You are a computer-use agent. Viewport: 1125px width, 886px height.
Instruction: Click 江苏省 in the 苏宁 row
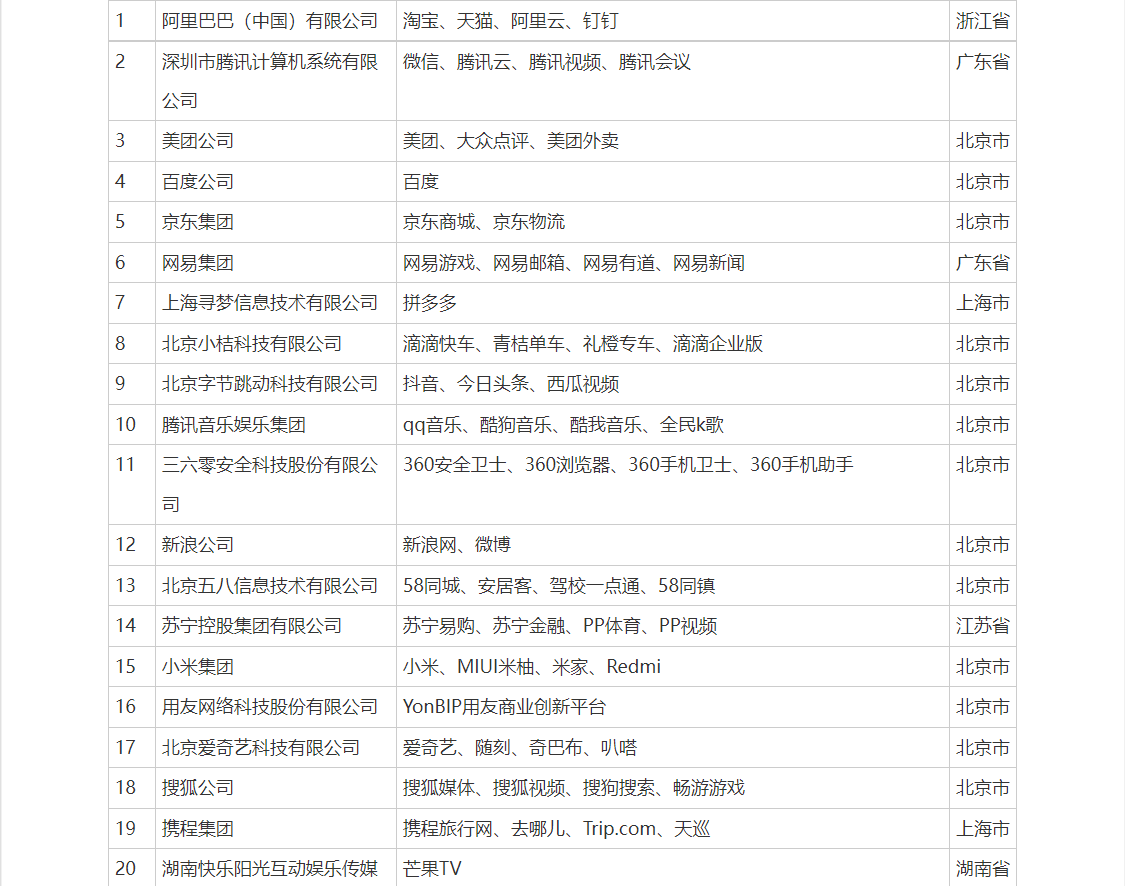pos(982,626)
